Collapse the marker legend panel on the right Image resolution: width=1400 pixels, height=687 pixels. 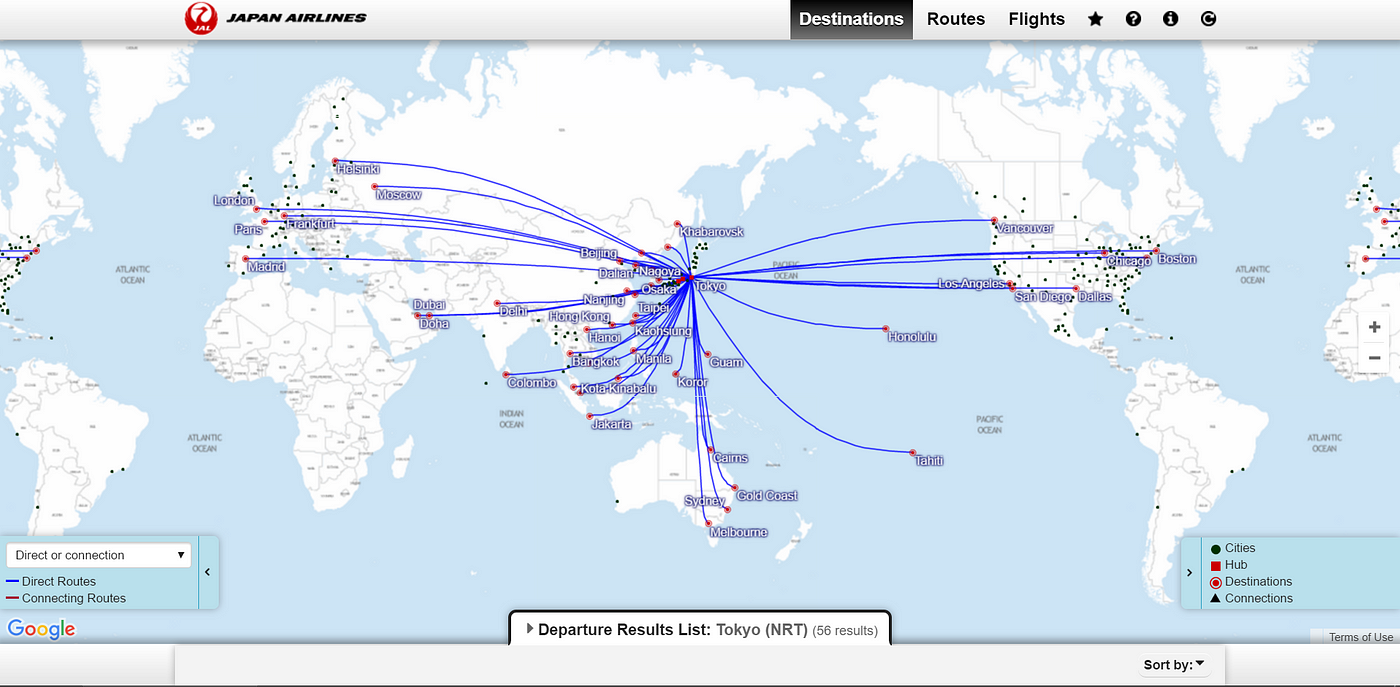(x=1189, y=572)
